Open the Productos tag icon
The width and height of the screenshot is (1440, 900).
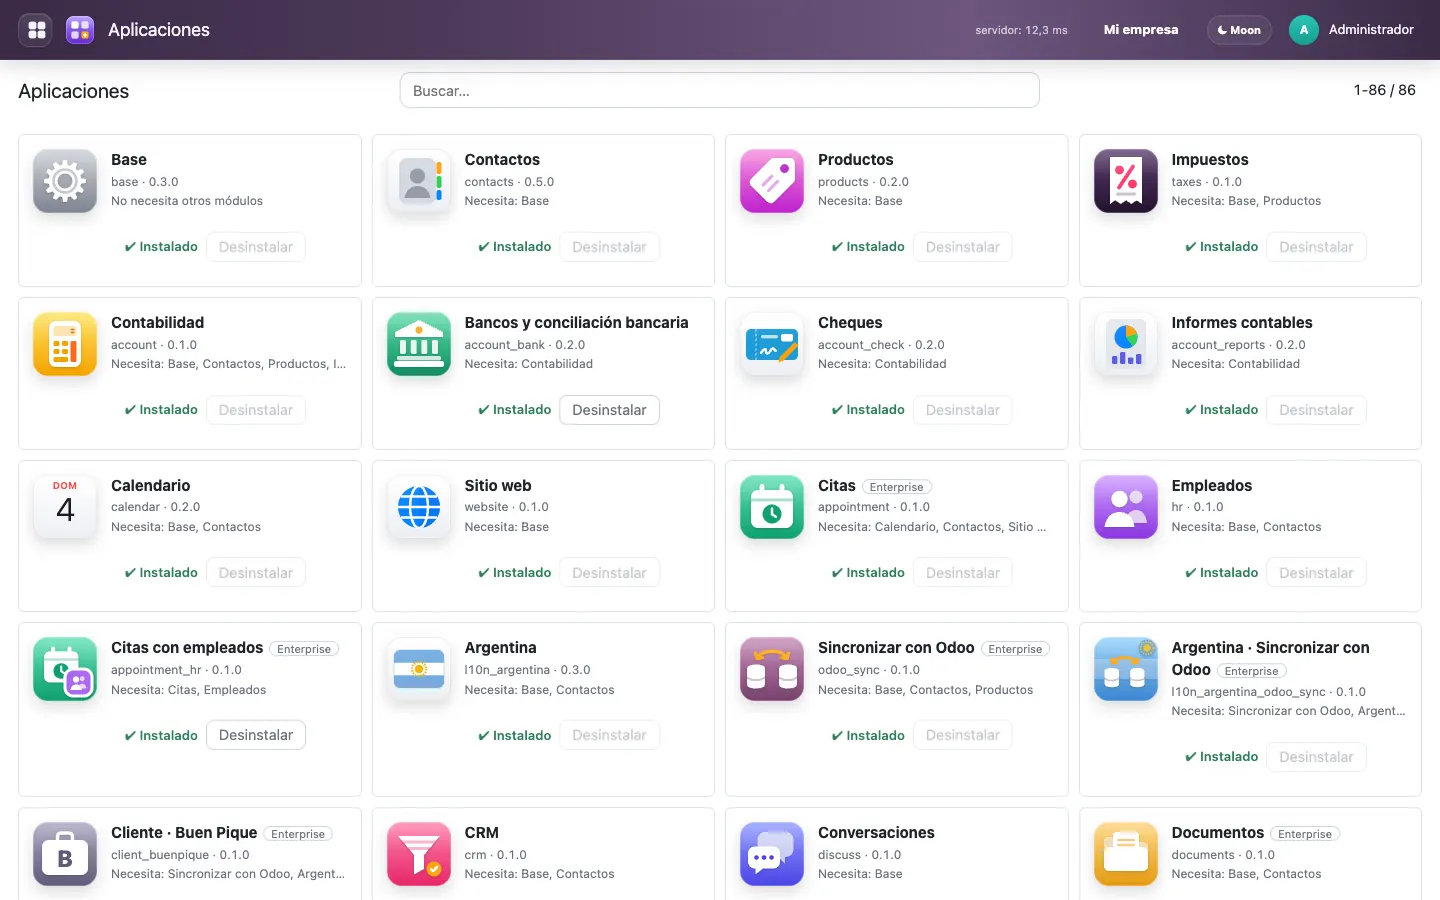[x=772, y=181]
